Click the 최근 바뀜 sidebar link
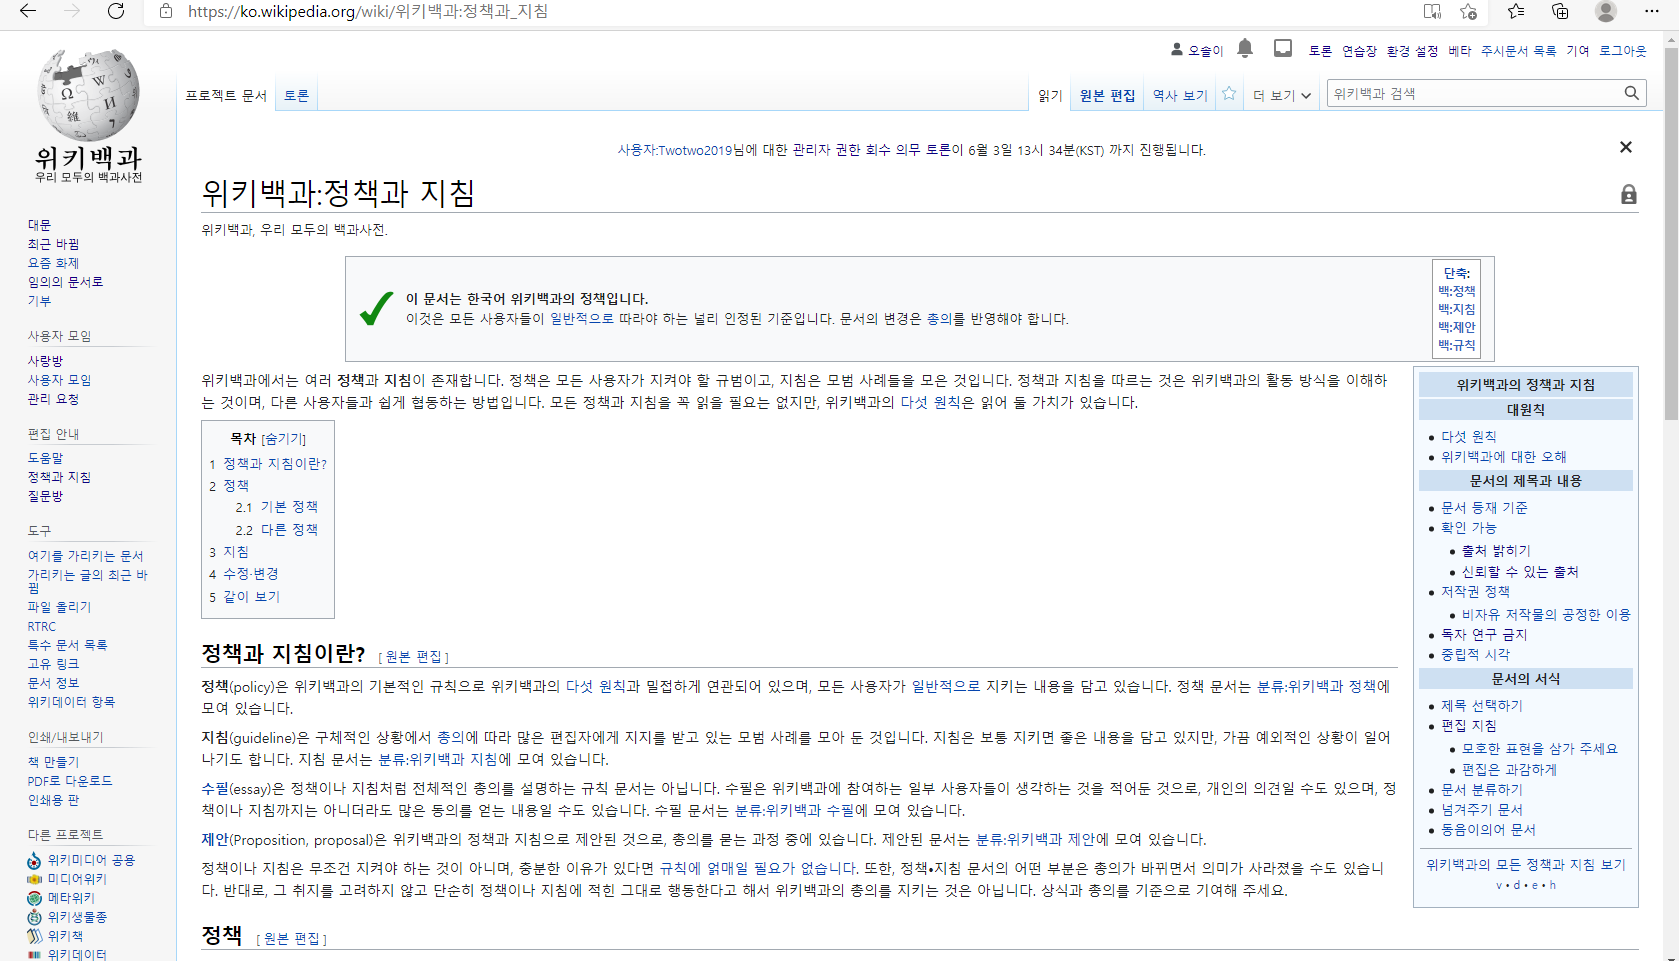 [x=53, y=244]
